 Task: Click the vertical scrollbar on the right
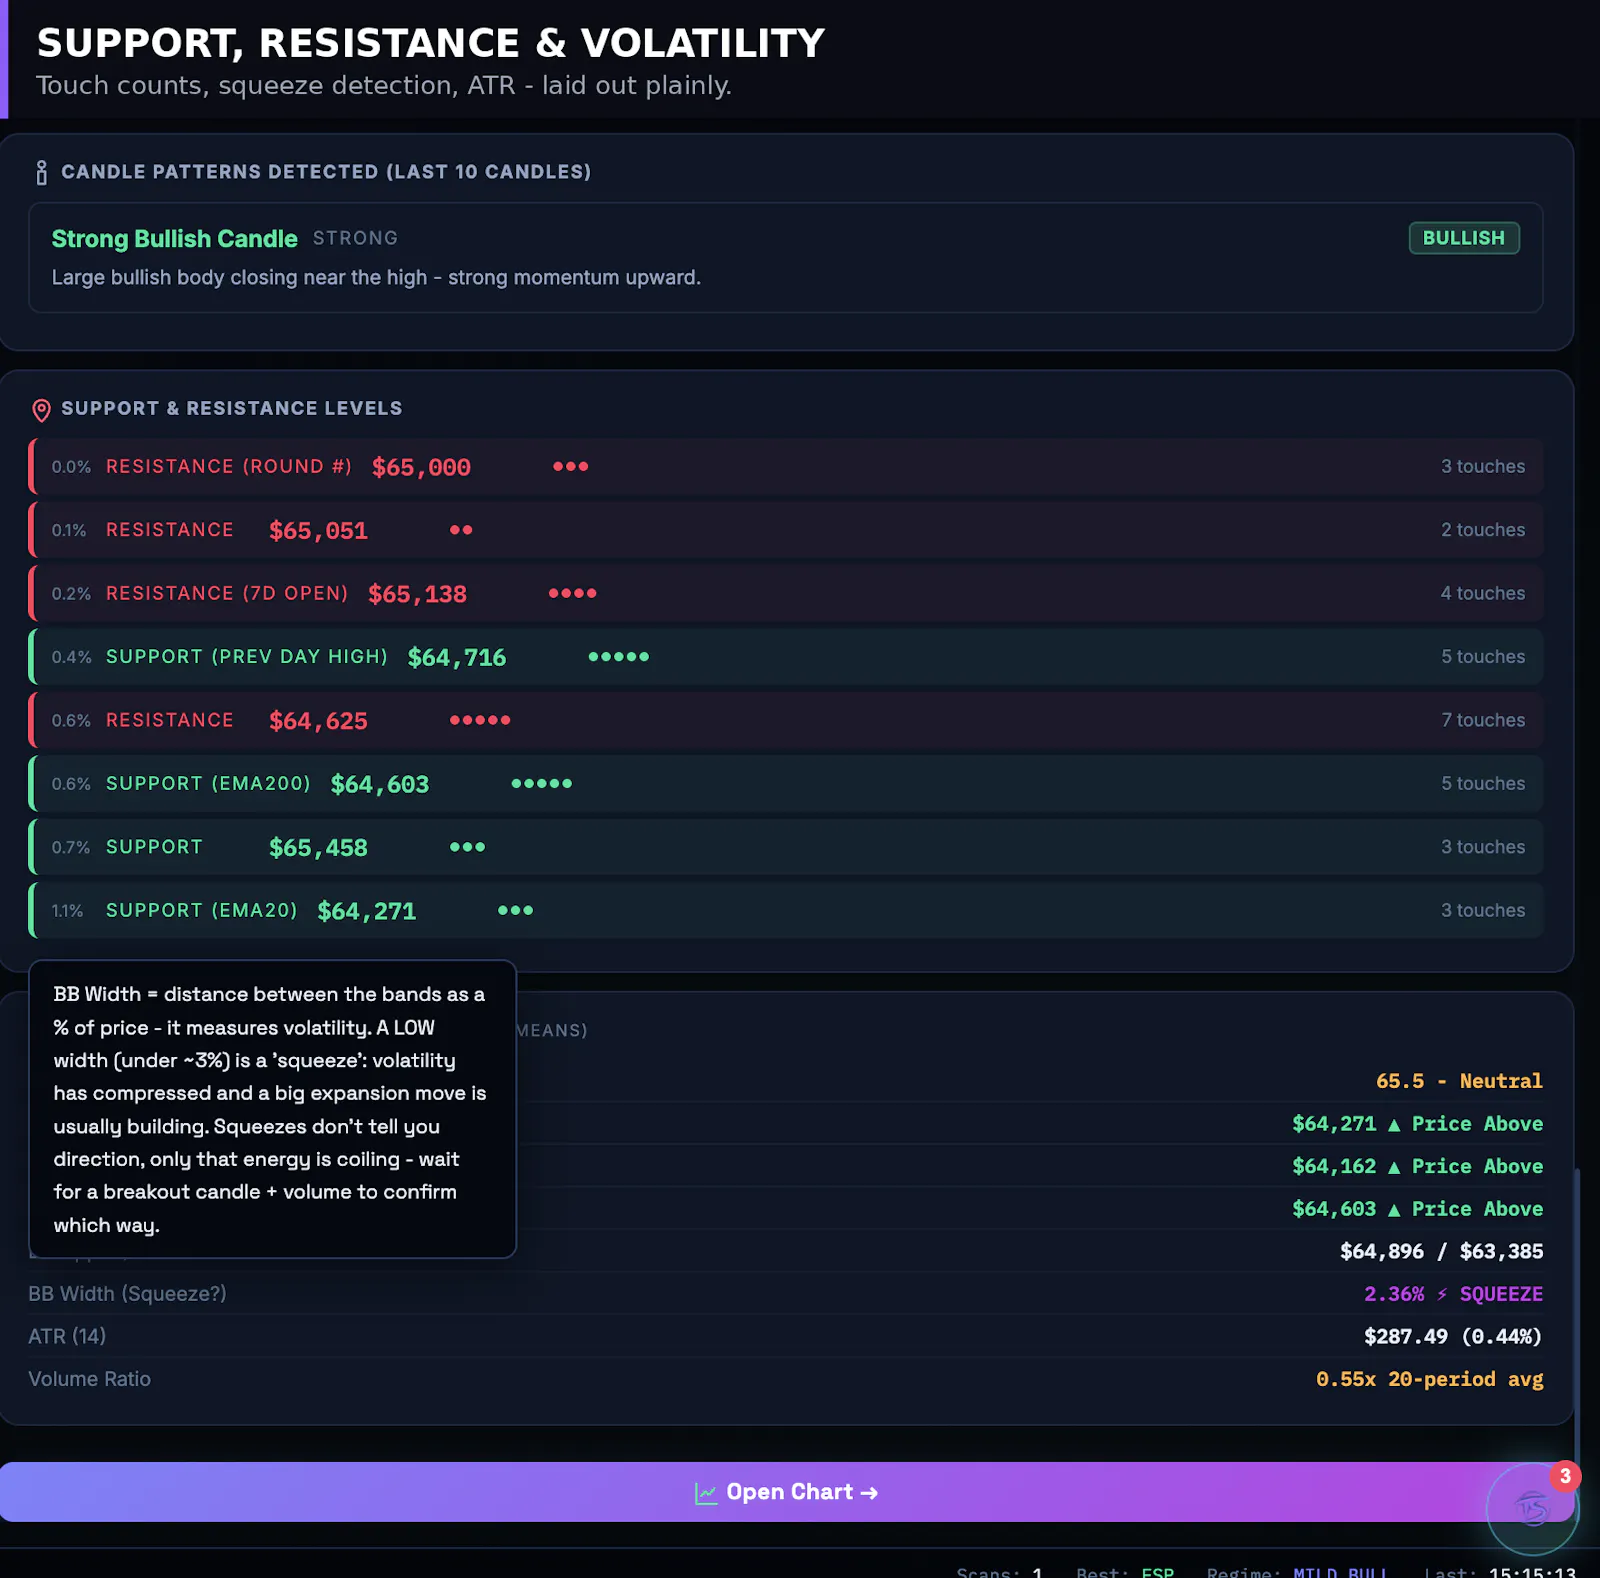coord(1577,1320)
